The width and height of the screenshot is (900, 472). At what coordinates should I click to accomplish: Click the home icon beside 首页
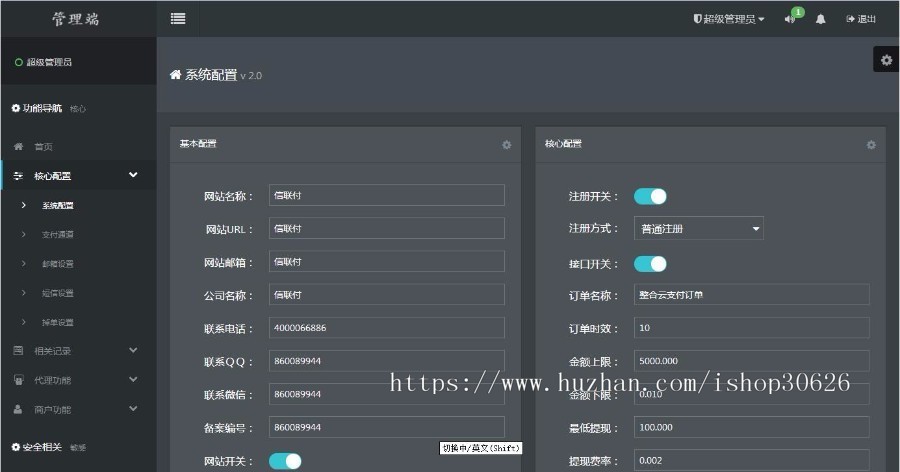pyautogui.click(x=18, y=146)
